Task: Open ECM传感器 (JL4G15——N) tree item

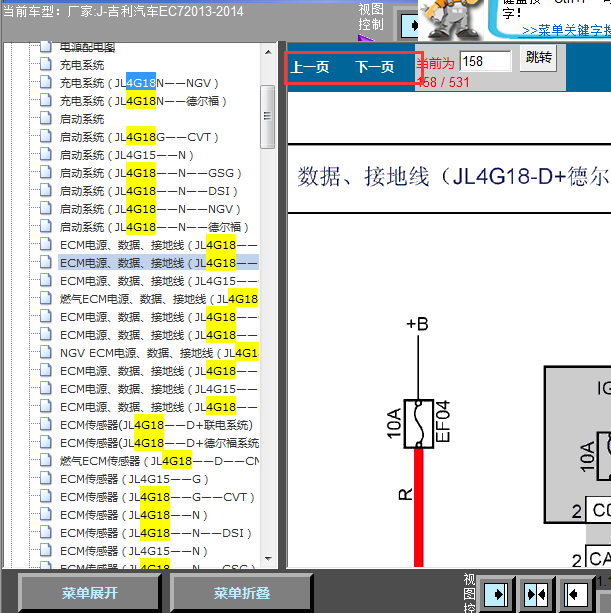Action: pyautogui.click(x=133, y=551)
